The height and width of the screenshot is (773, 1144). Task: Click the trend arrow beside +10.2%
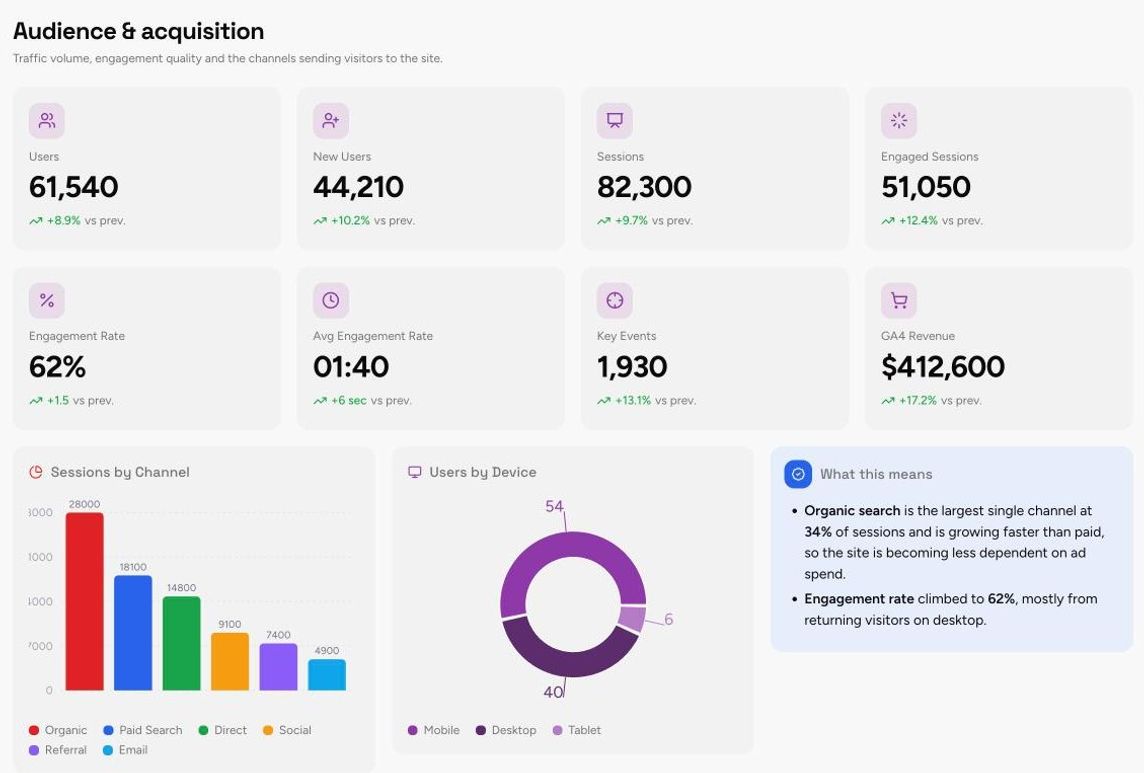coord(320,220)
